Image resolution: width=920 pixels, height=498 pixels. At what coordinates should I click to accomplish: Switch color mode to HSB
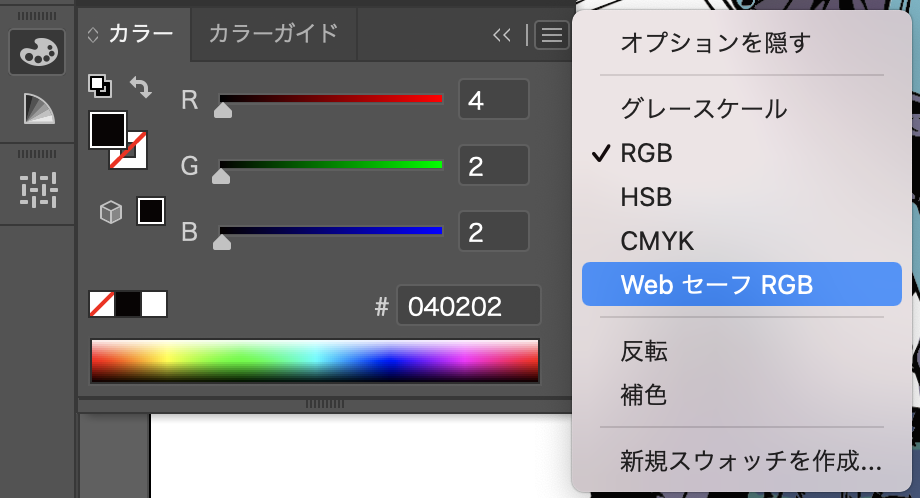point(645,197)
